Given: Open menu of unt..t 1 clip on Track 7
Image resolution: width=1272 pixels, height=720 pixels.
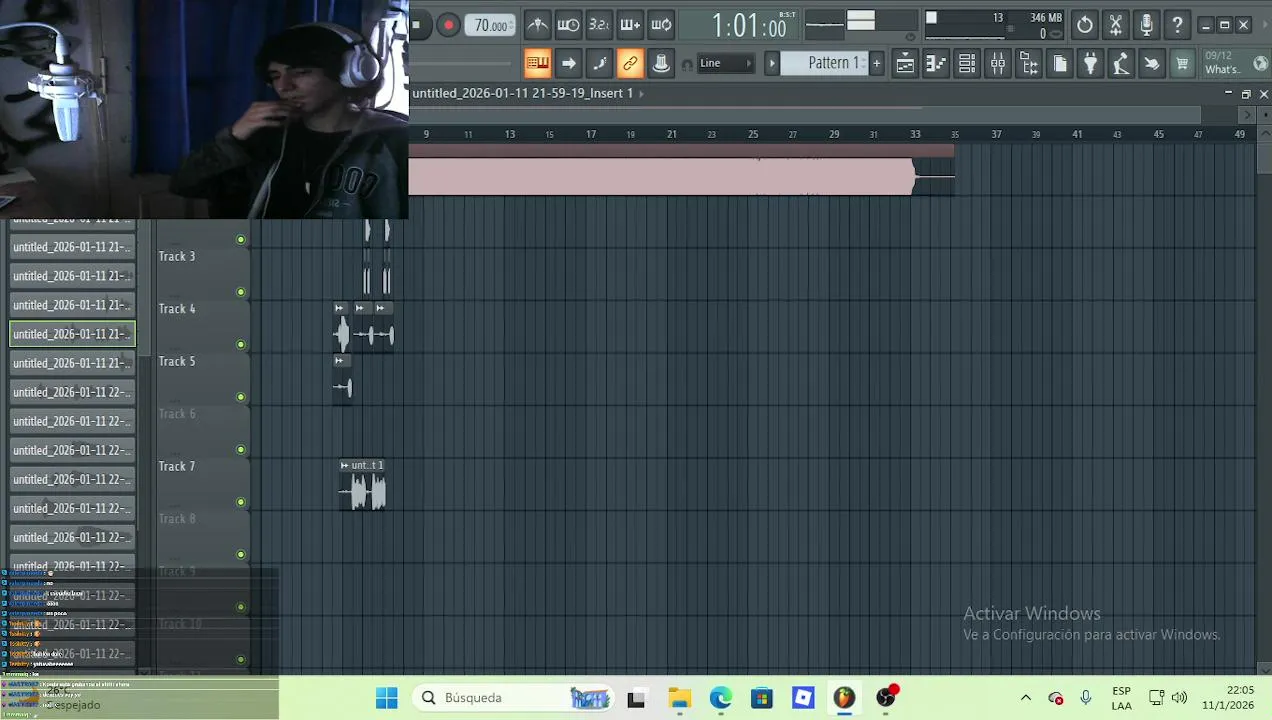Looking at the screenshot, I should tap(345, 465).
